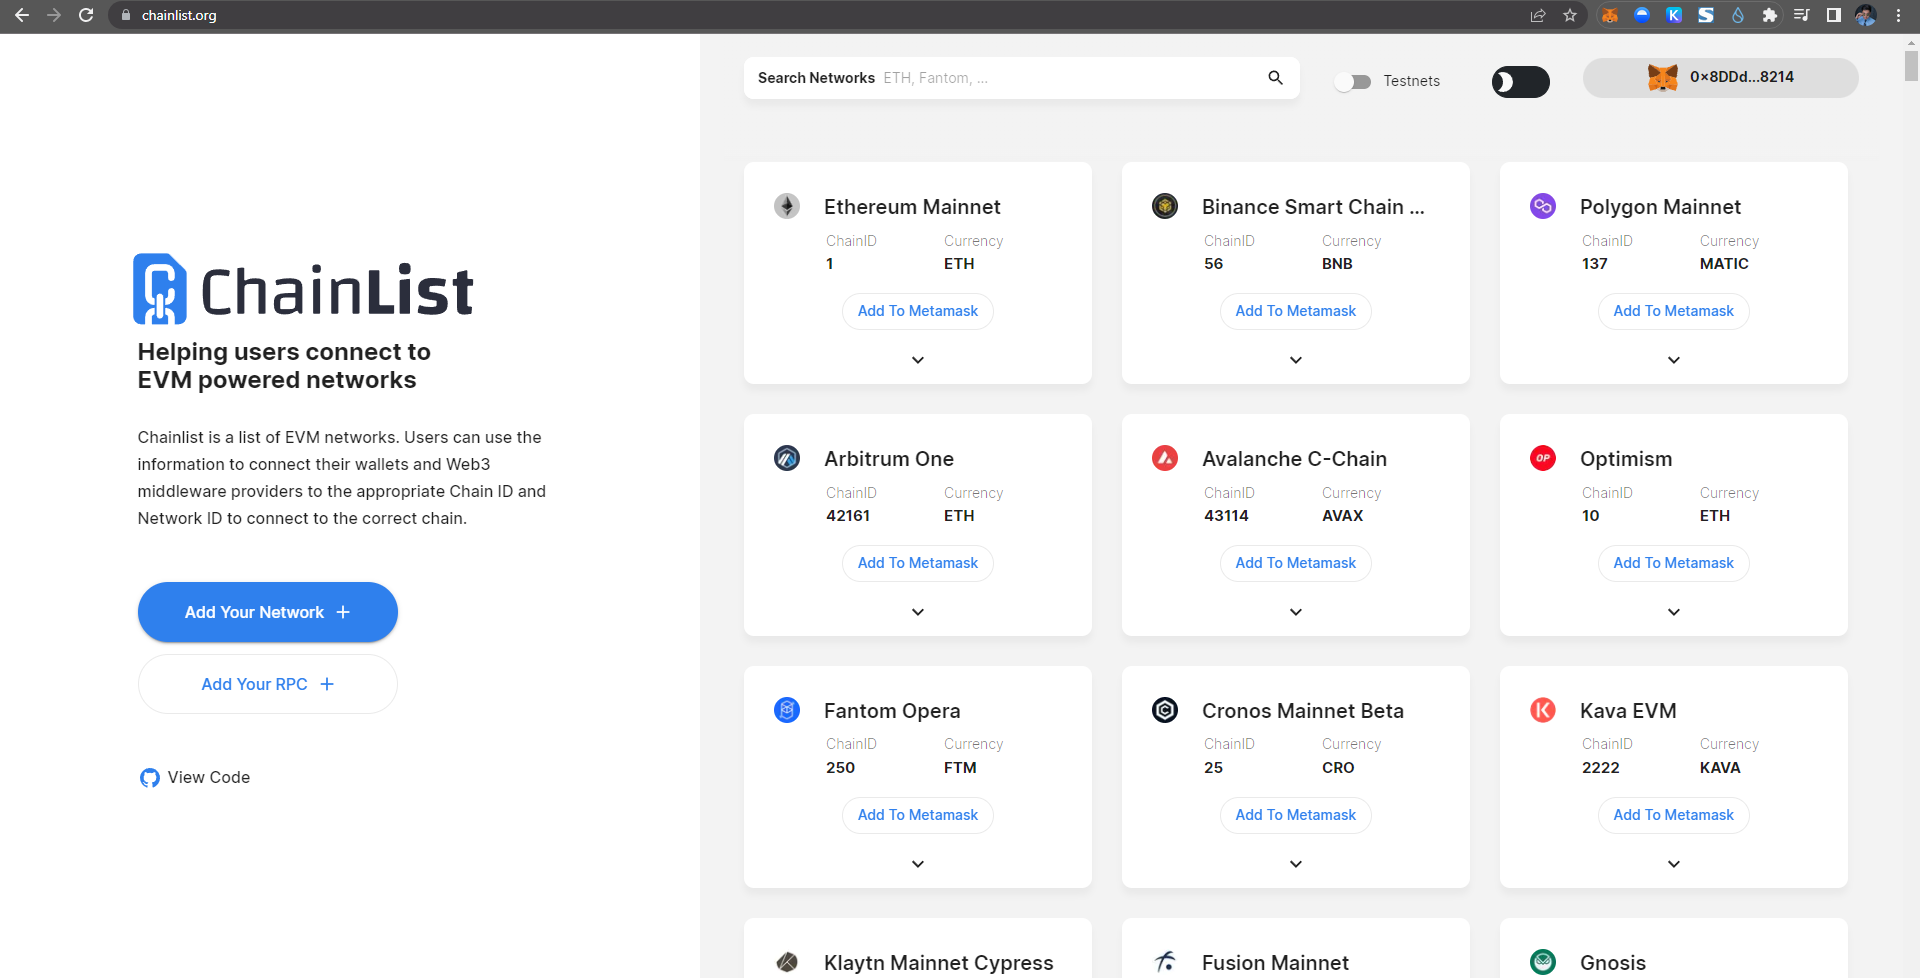Open the browser extensions puzzle menu

[1770, 15]
